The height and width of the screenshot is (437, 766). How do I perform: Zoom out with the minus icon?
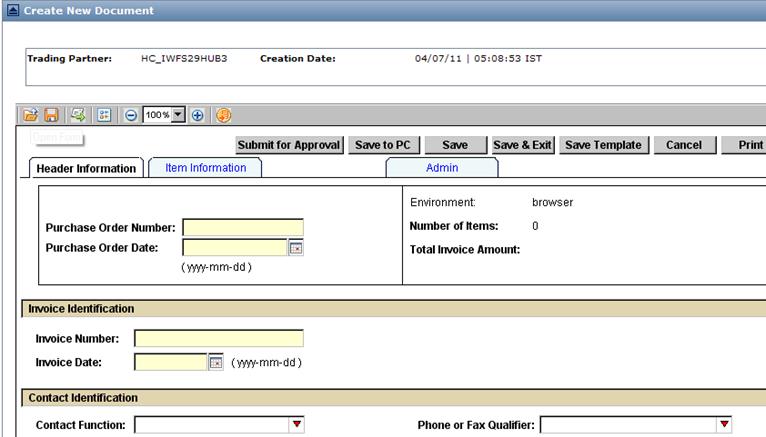click(131, 115)
